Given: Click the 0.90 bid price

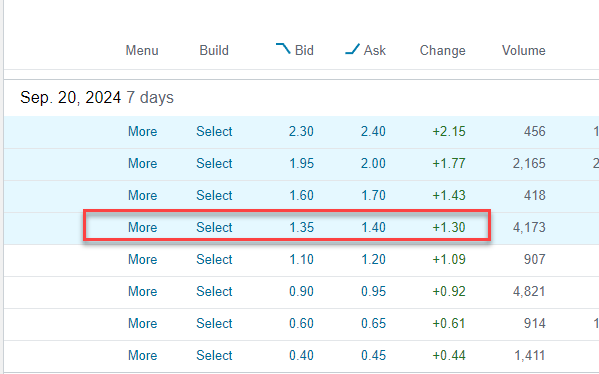Looking at the screenshot, I should point(301,291).
